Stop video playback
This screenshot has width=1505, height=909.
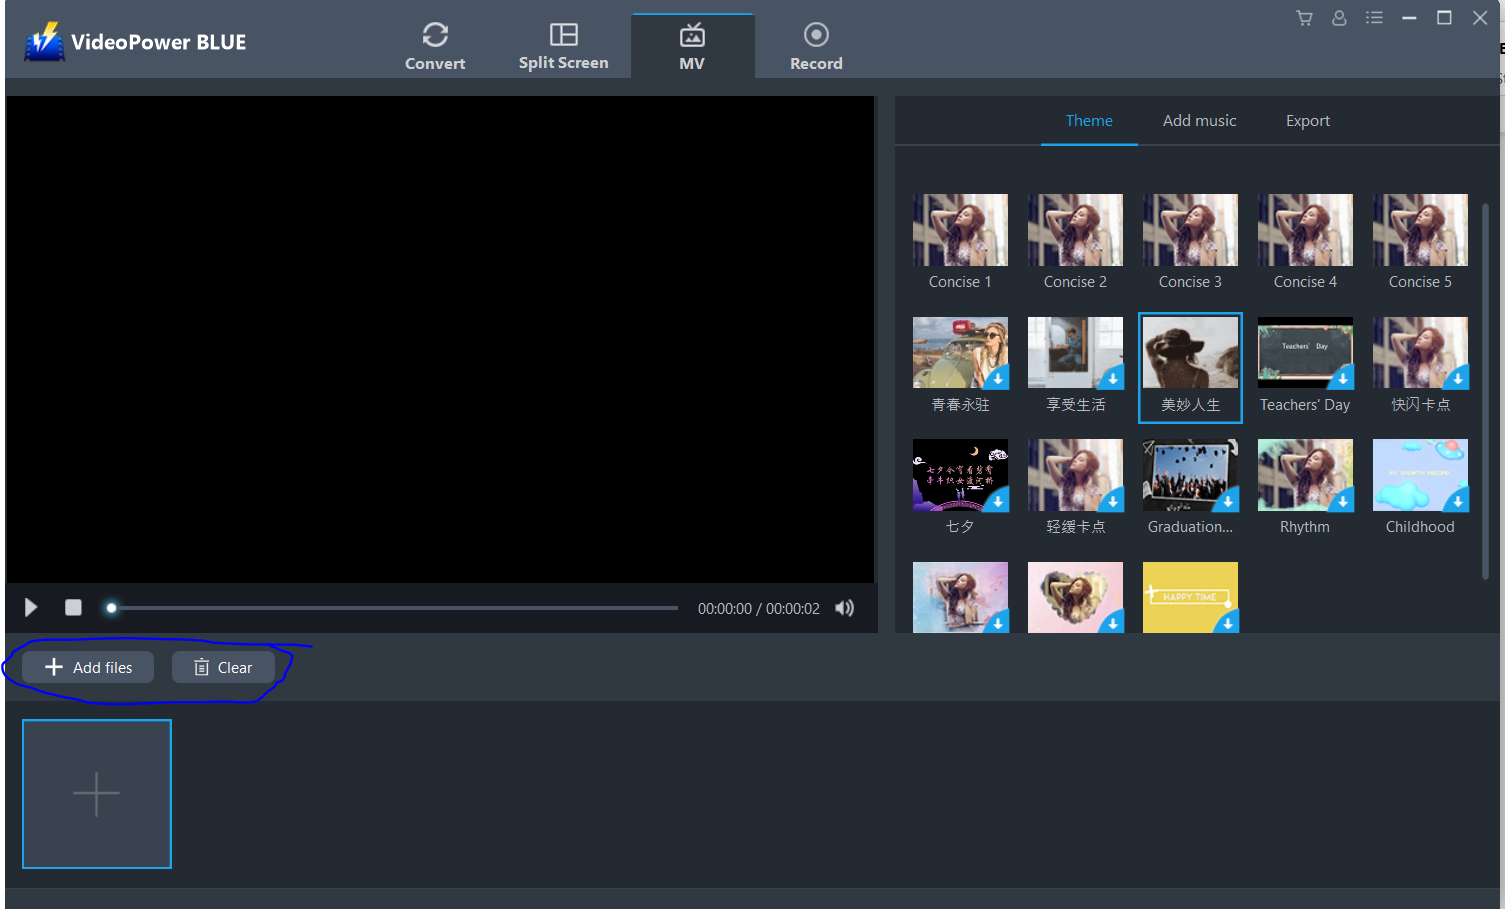click(72, 607)
